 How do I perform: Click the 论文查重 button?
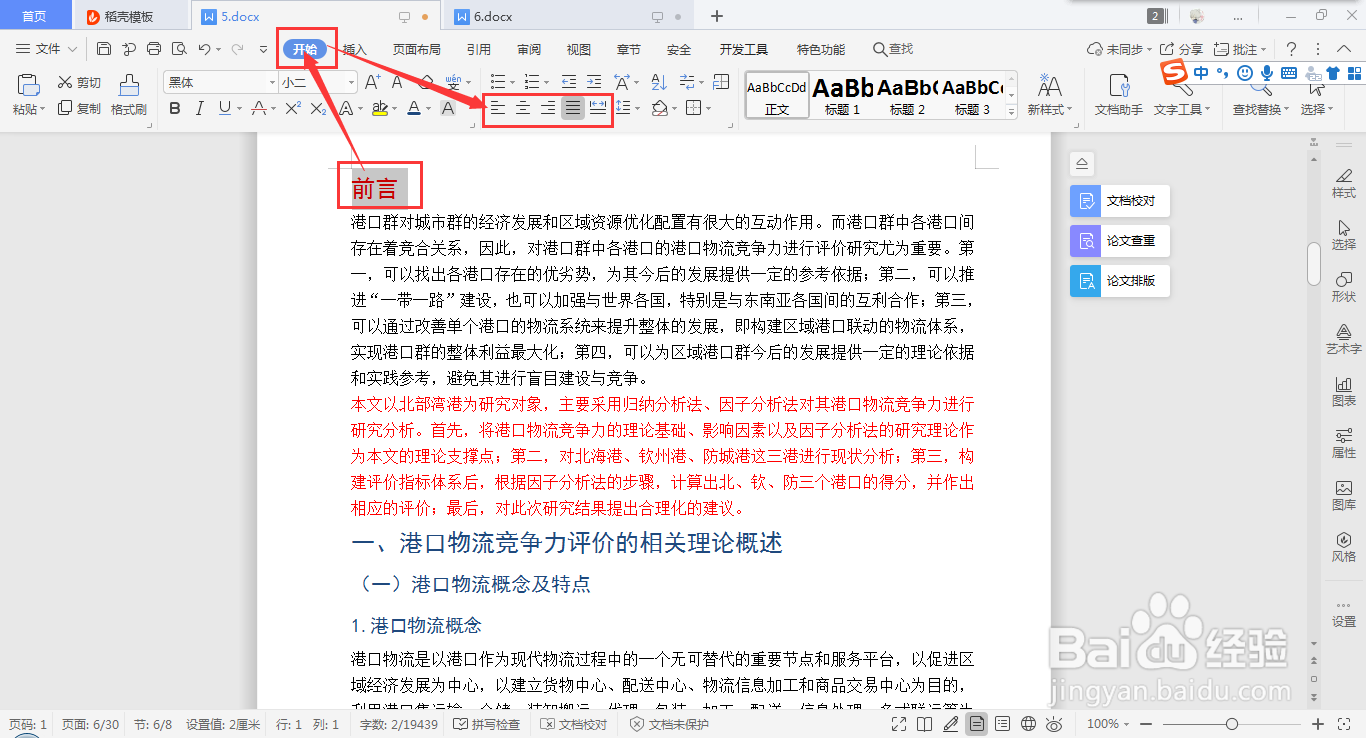point(1119,240)
